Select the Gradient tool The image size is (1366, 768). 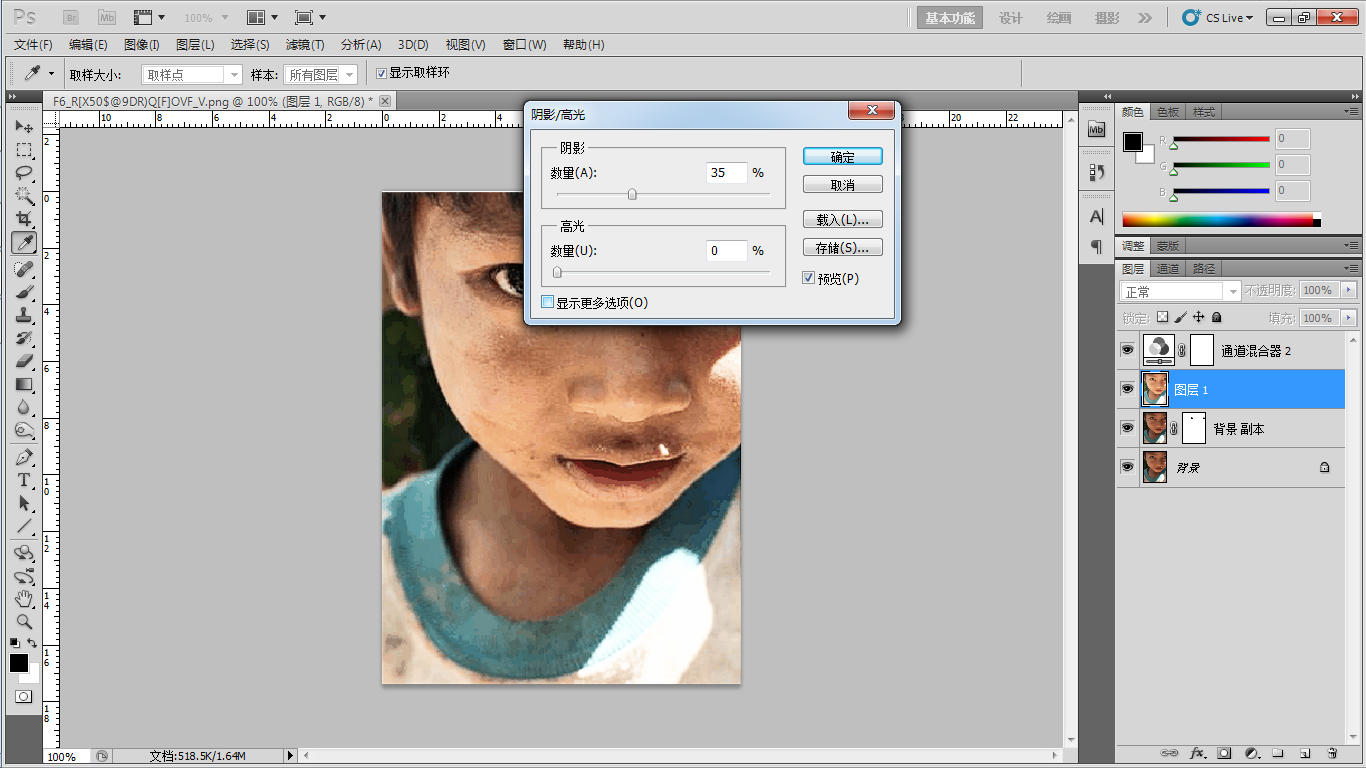(x=24, y=384)
